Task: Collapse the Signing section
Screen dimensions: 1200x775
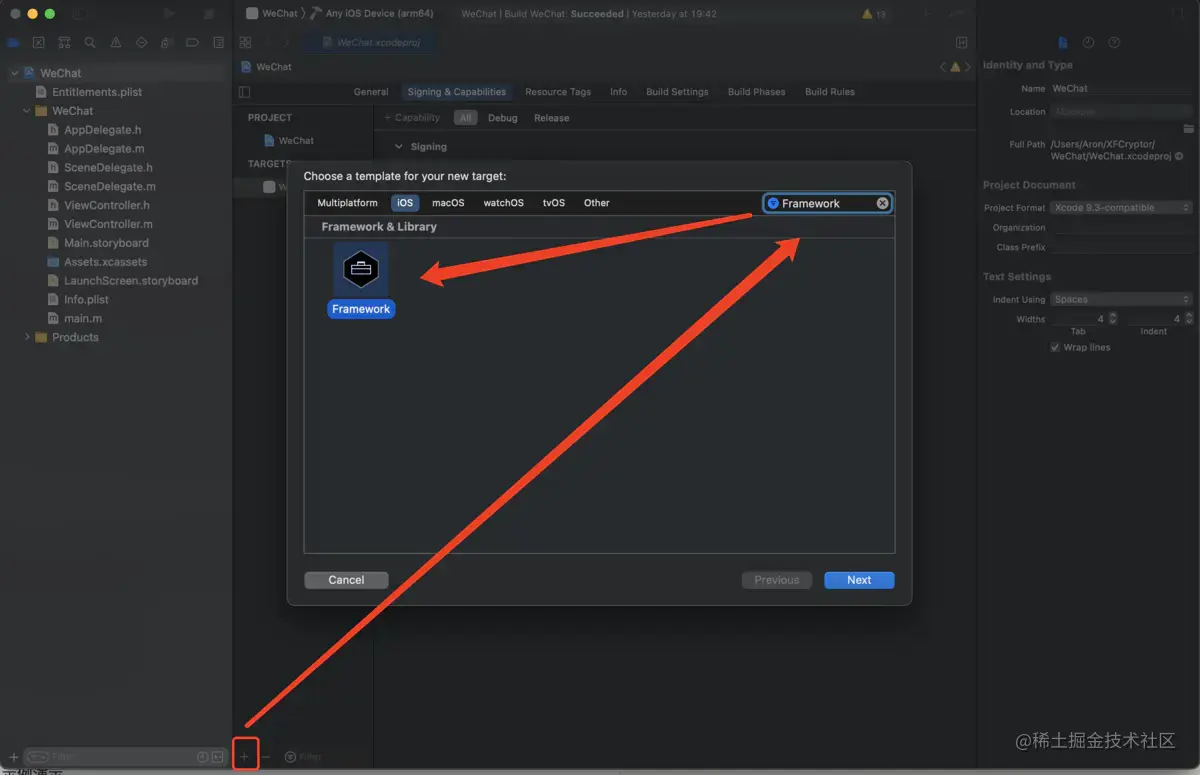Action: coord(399,147)
